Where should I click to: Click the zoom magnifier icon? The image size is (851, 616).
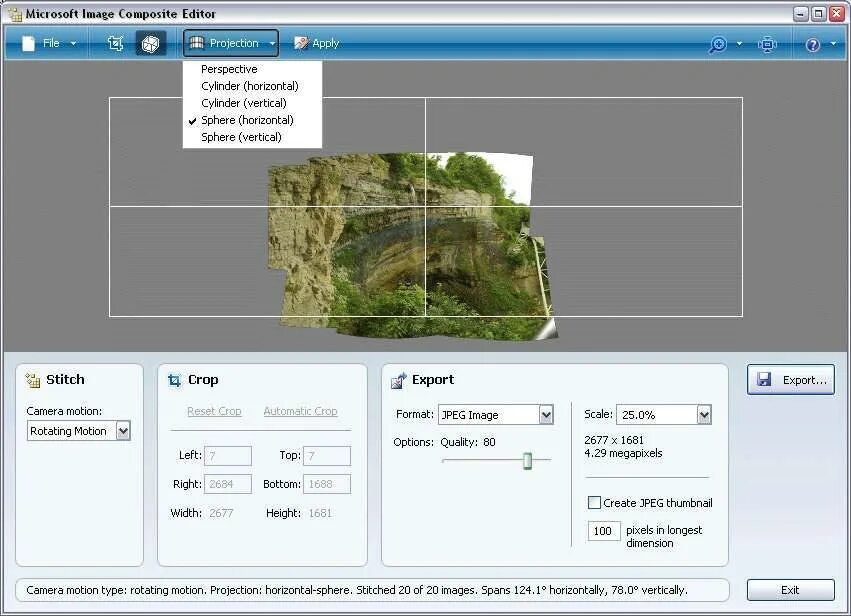click(717, 44)
